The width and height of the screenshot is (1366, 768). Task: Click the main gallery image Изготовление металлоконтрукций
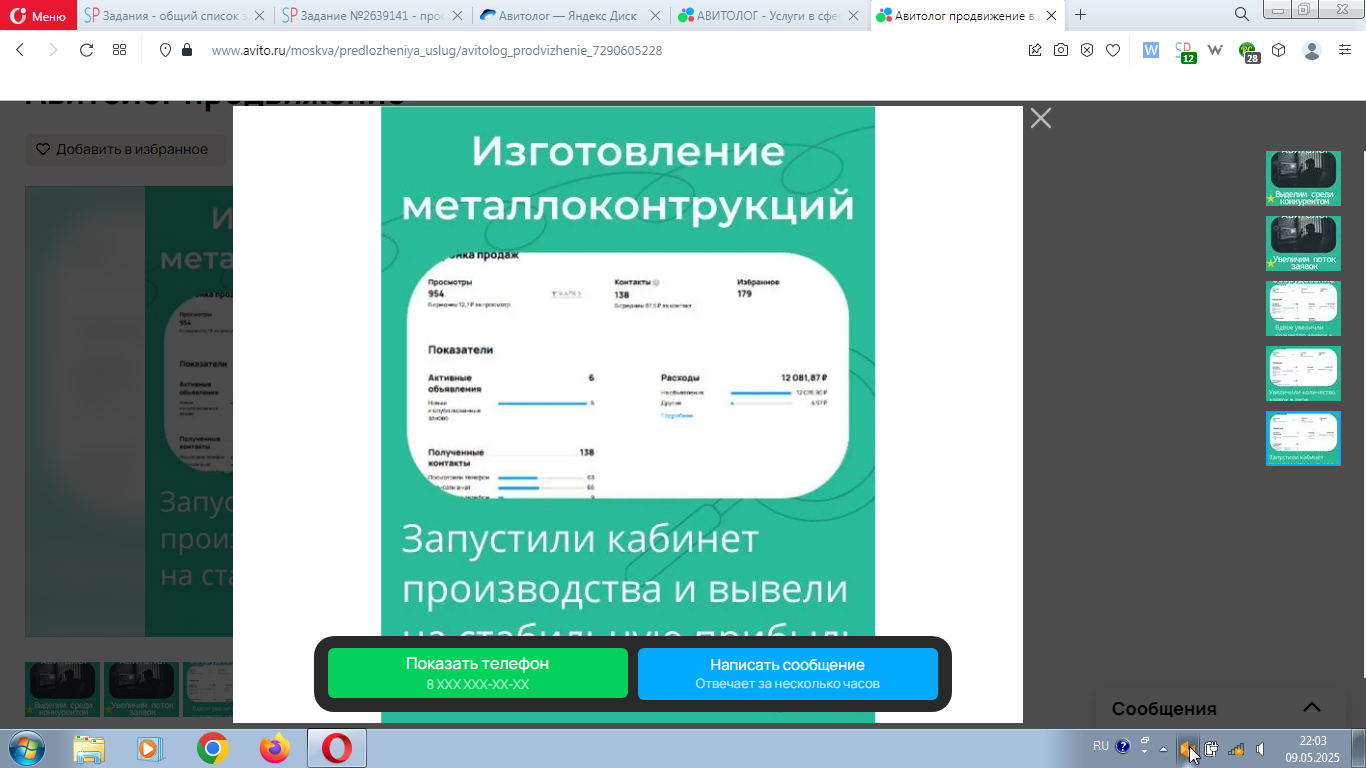(x=628, y=414)
